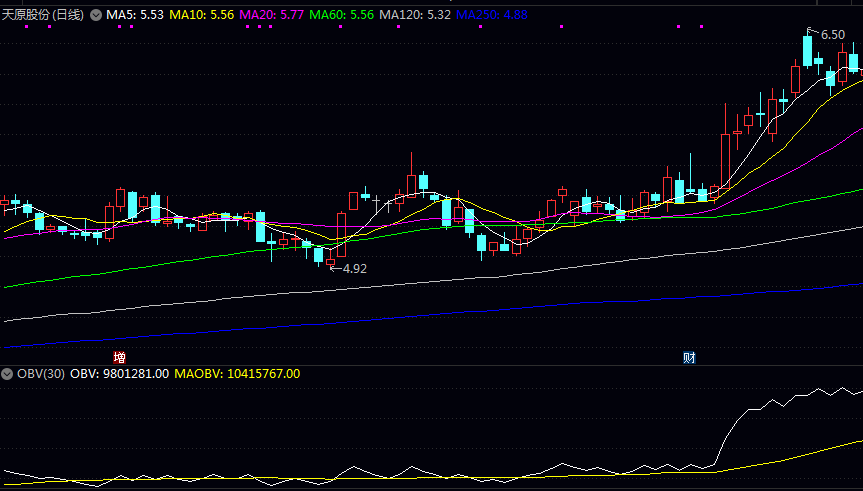Click the 4.92 low price annotation
Image resolution: width=863 pixels, height=491 pixels.
click(354, 269)
